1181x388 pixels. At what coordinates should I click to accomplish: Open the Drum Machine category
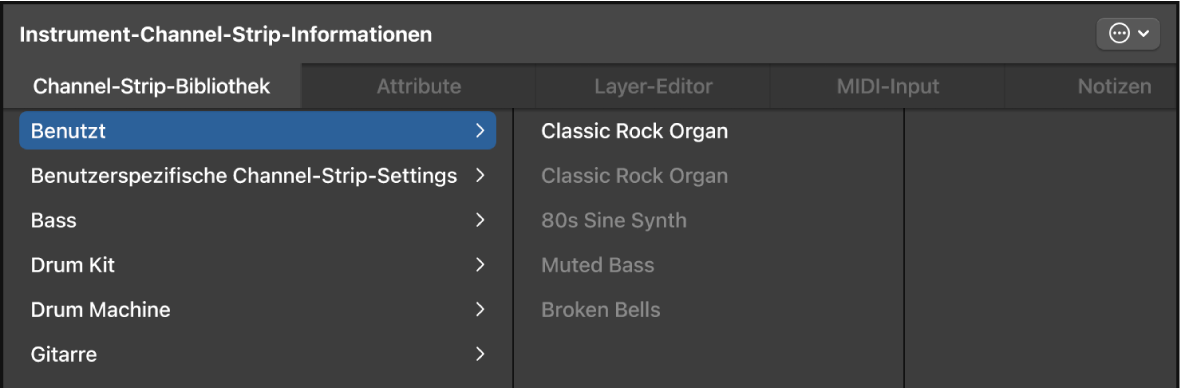coord(257,310)
